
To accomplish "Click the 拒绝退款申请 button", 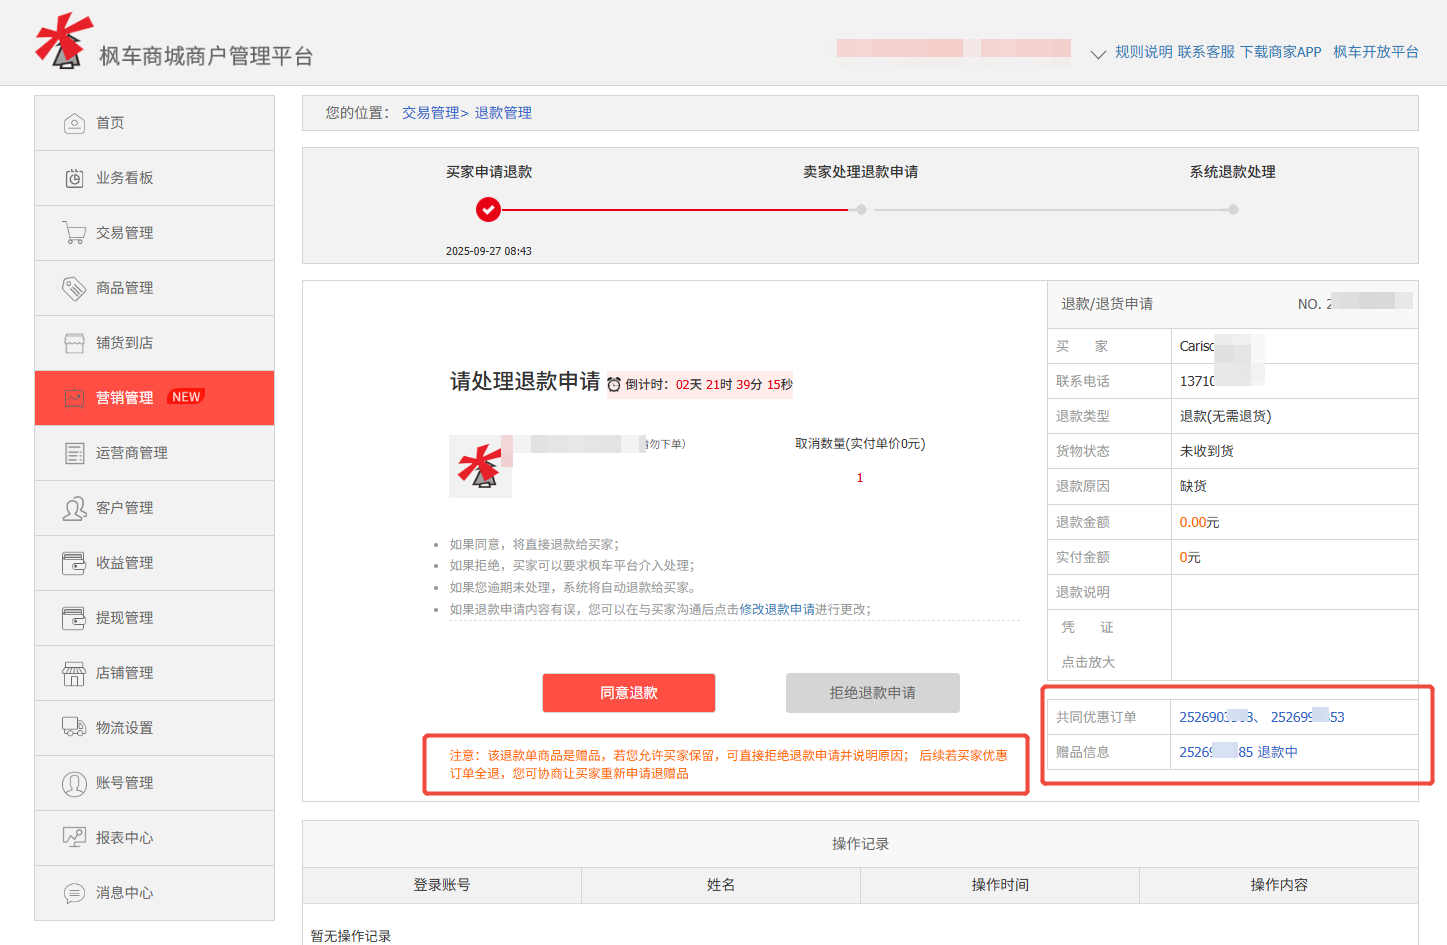I will (871, 692).
